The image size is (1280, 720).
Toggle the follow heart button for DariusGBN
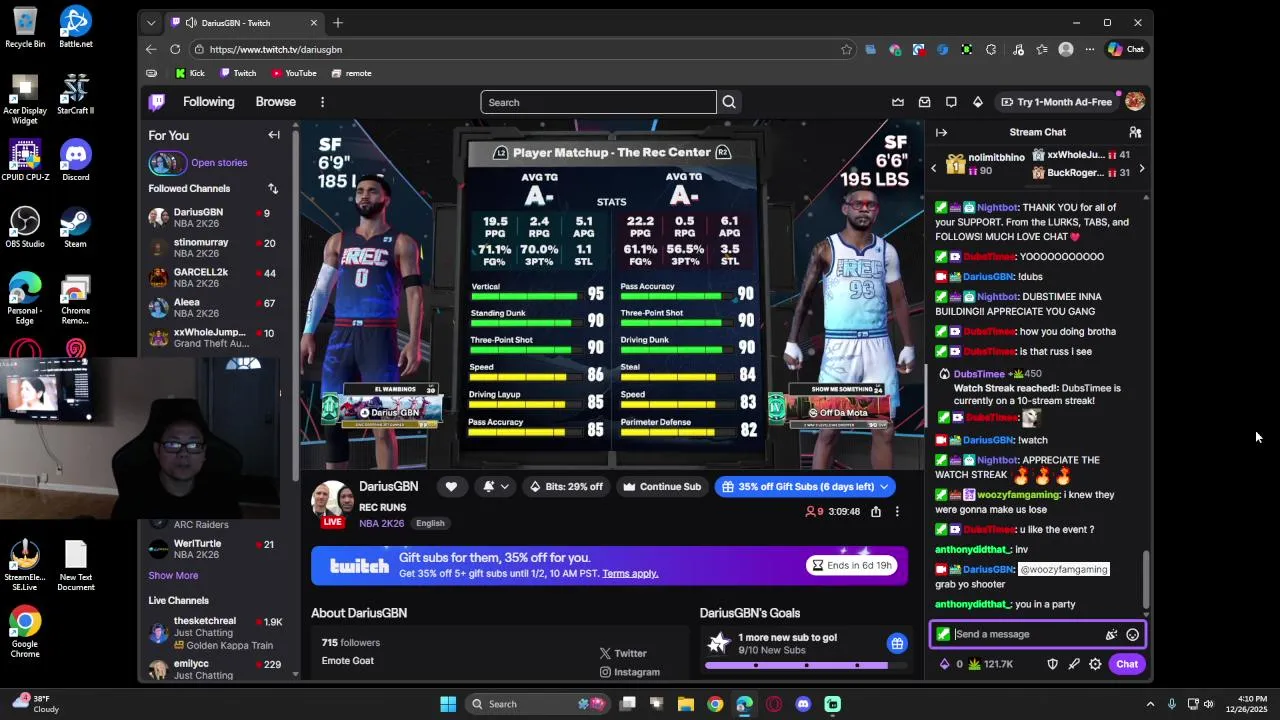coord(451,487)
